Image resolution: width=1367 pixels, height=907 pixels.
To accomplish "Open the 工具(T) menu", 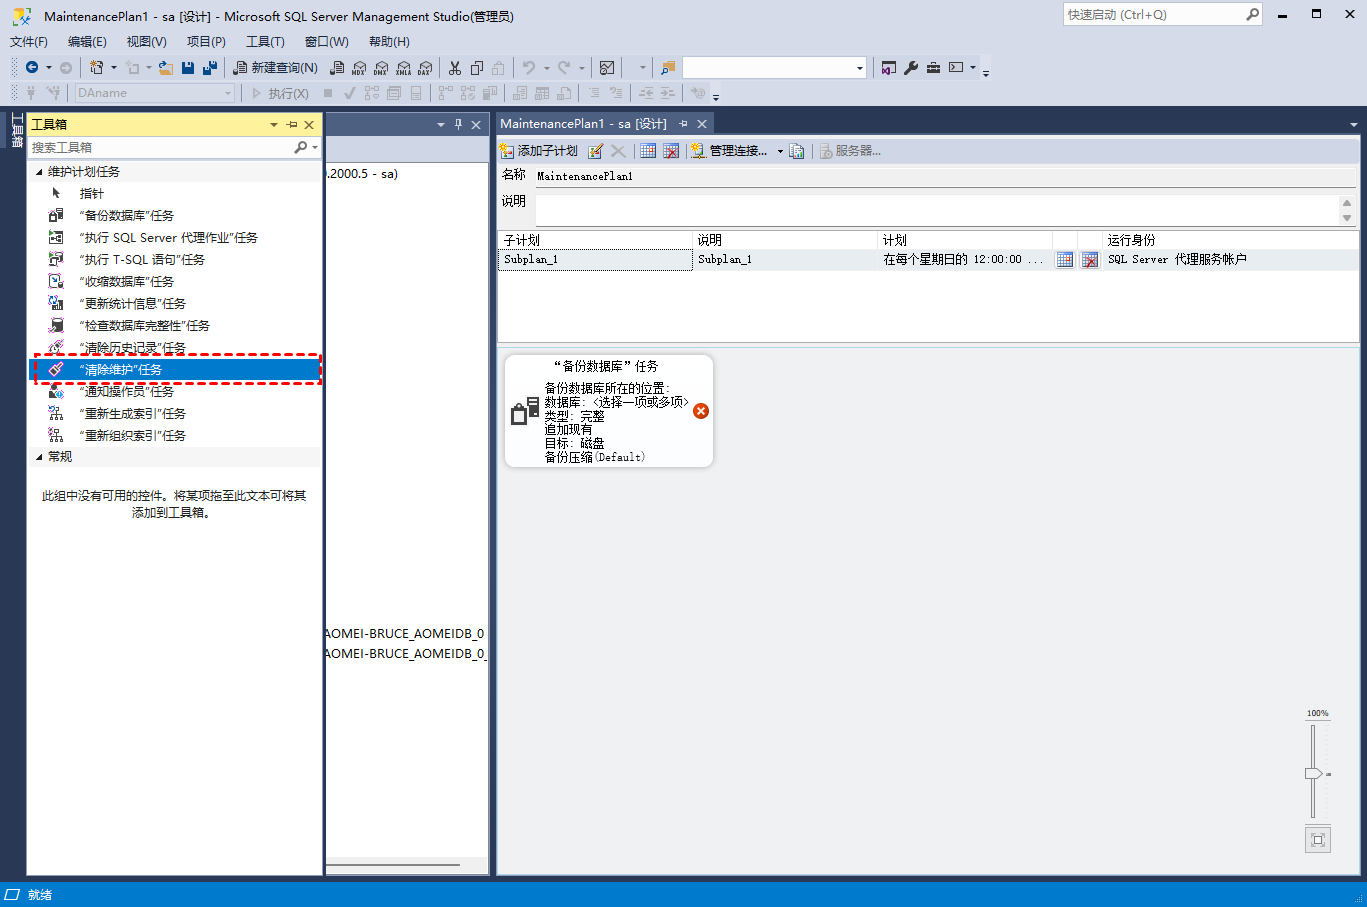I will coord(265,42).
